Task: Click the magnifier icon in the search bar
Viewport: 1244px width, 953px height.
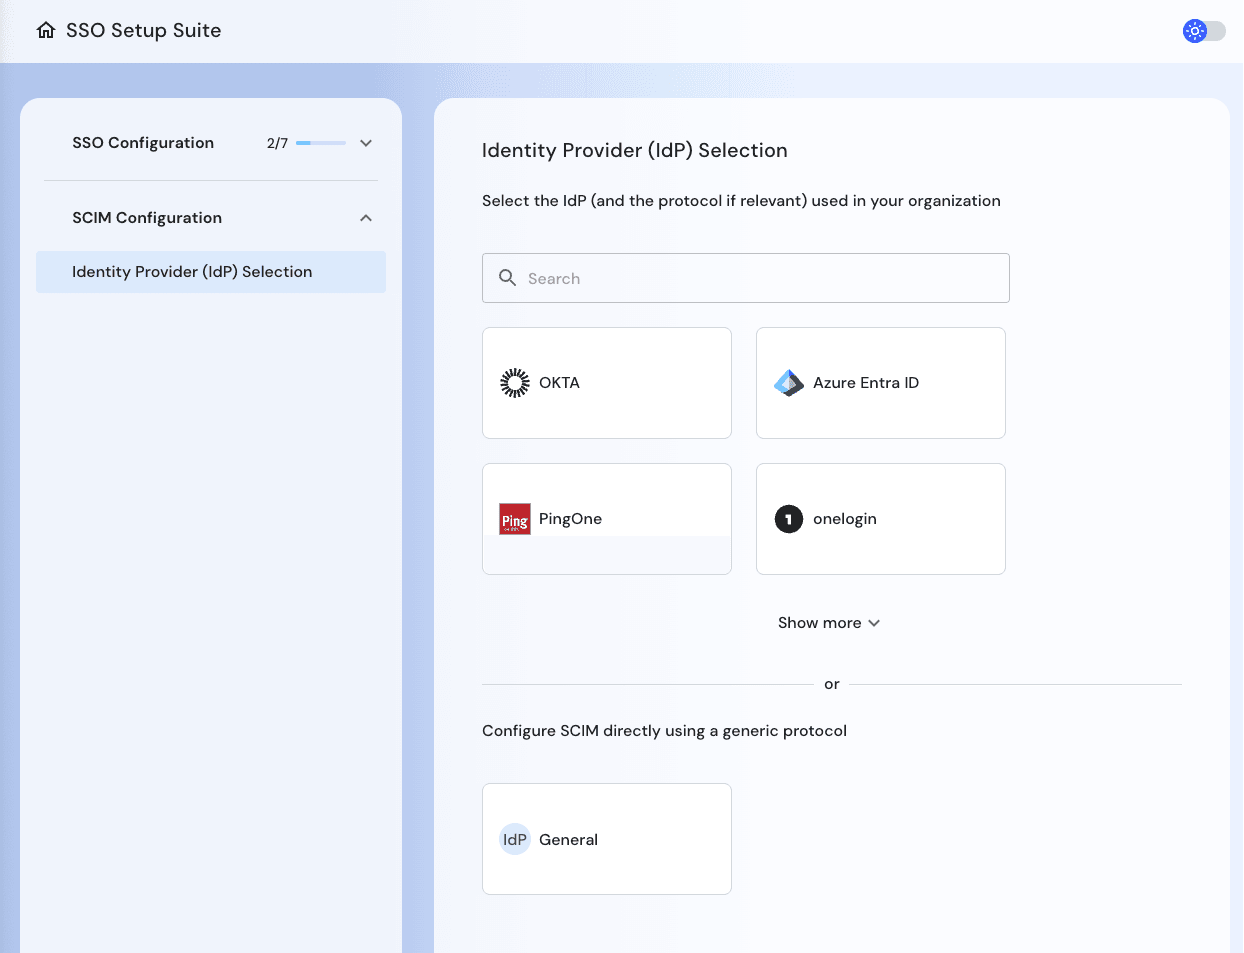Action: 507,278
